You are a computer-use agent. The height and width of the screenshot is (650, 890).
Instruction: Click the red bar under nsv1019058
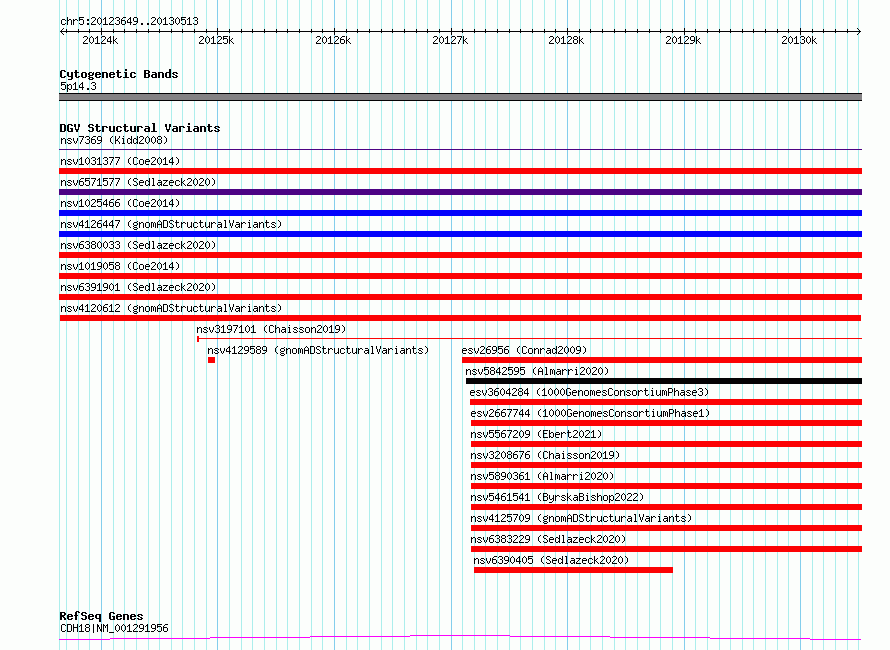pos(460,276)
